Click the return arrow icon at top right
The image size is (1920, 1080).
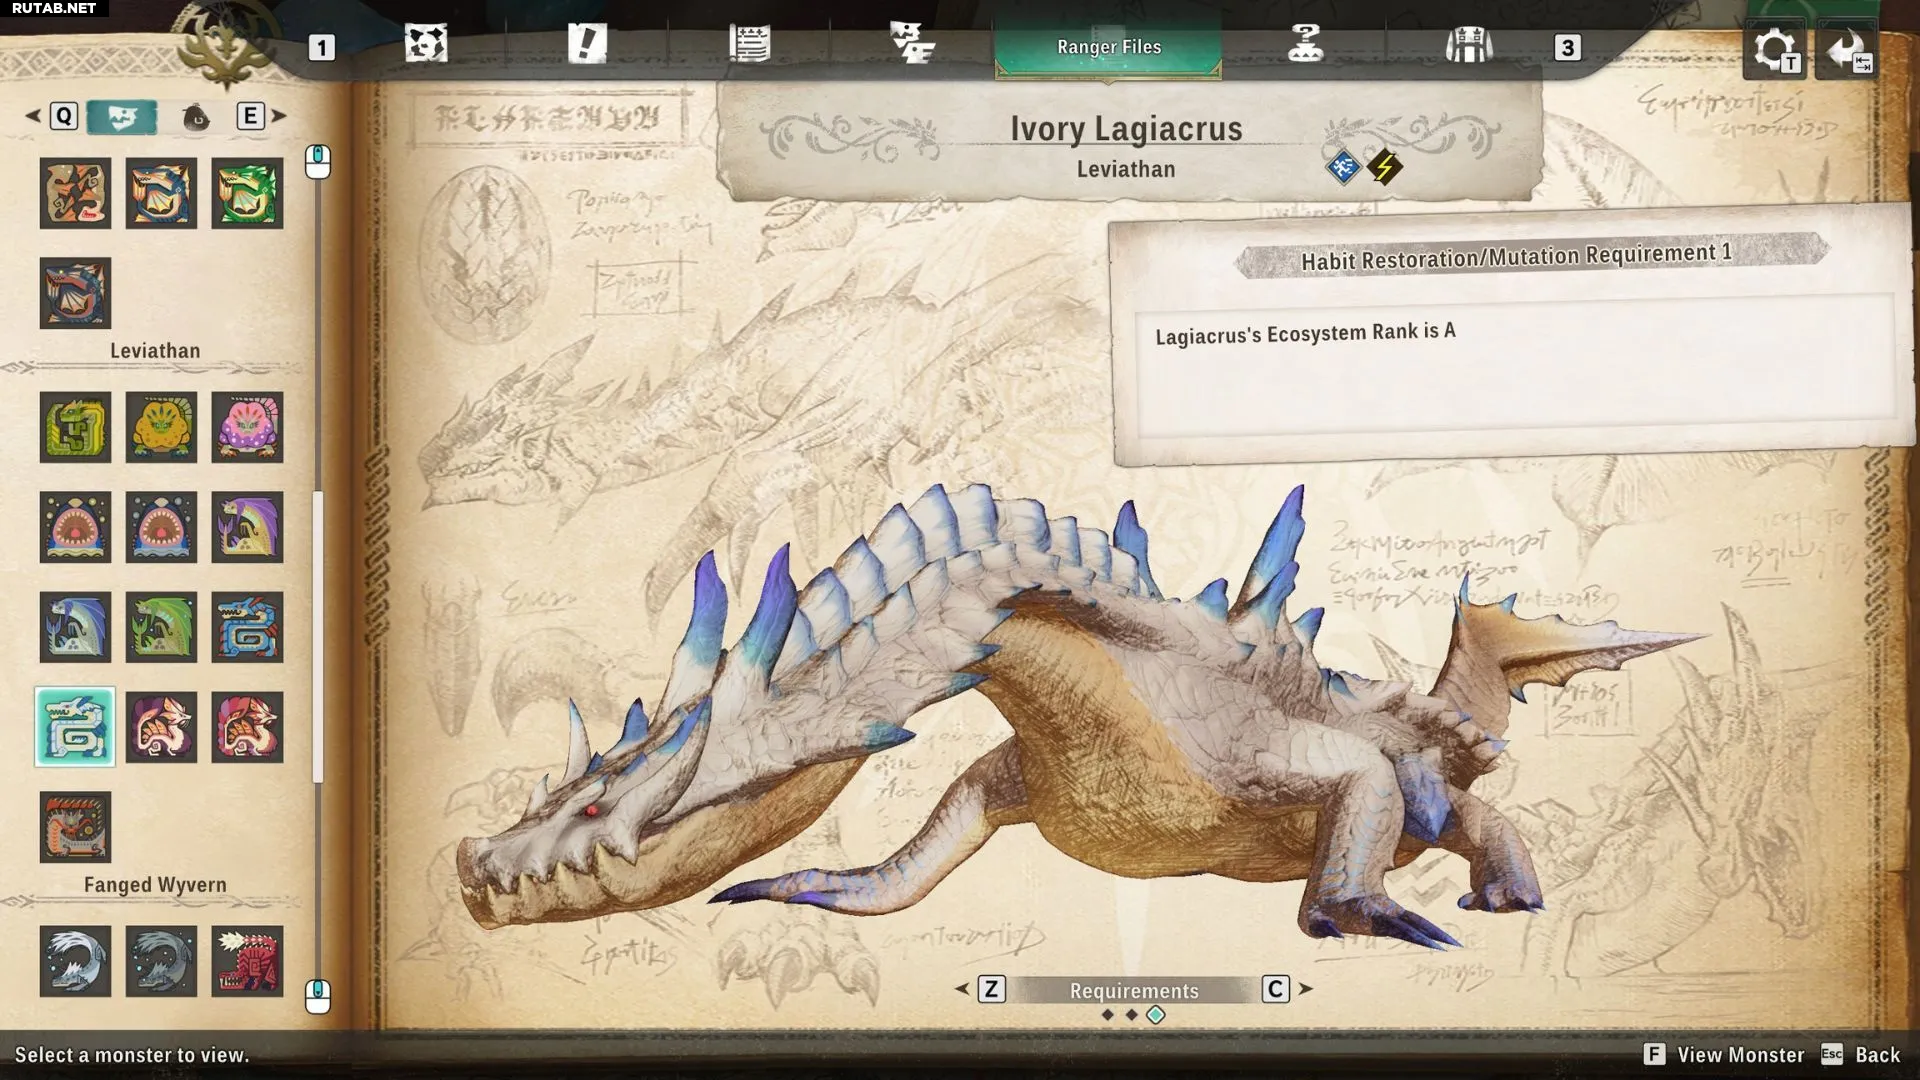click(x=1846, y=50)
